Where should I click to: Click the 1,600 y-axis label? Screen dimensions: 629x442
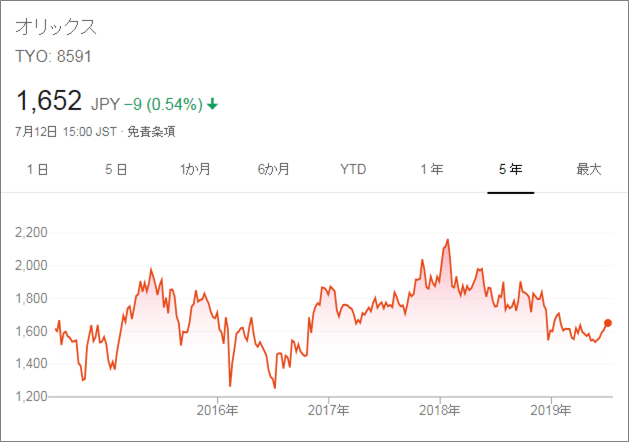(31, 331)
